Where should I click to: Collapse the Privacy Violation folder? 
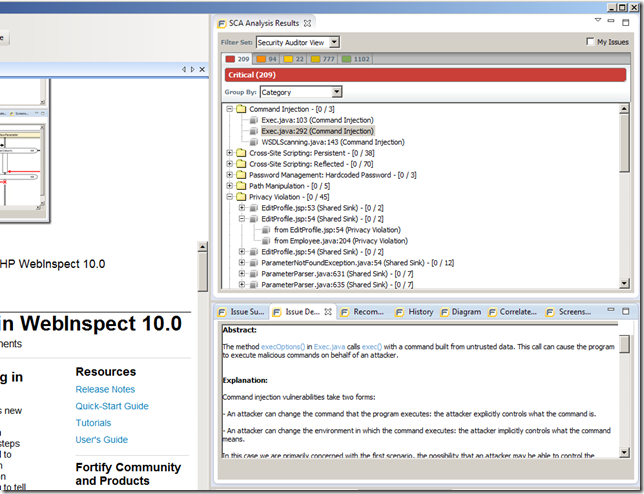230,197
